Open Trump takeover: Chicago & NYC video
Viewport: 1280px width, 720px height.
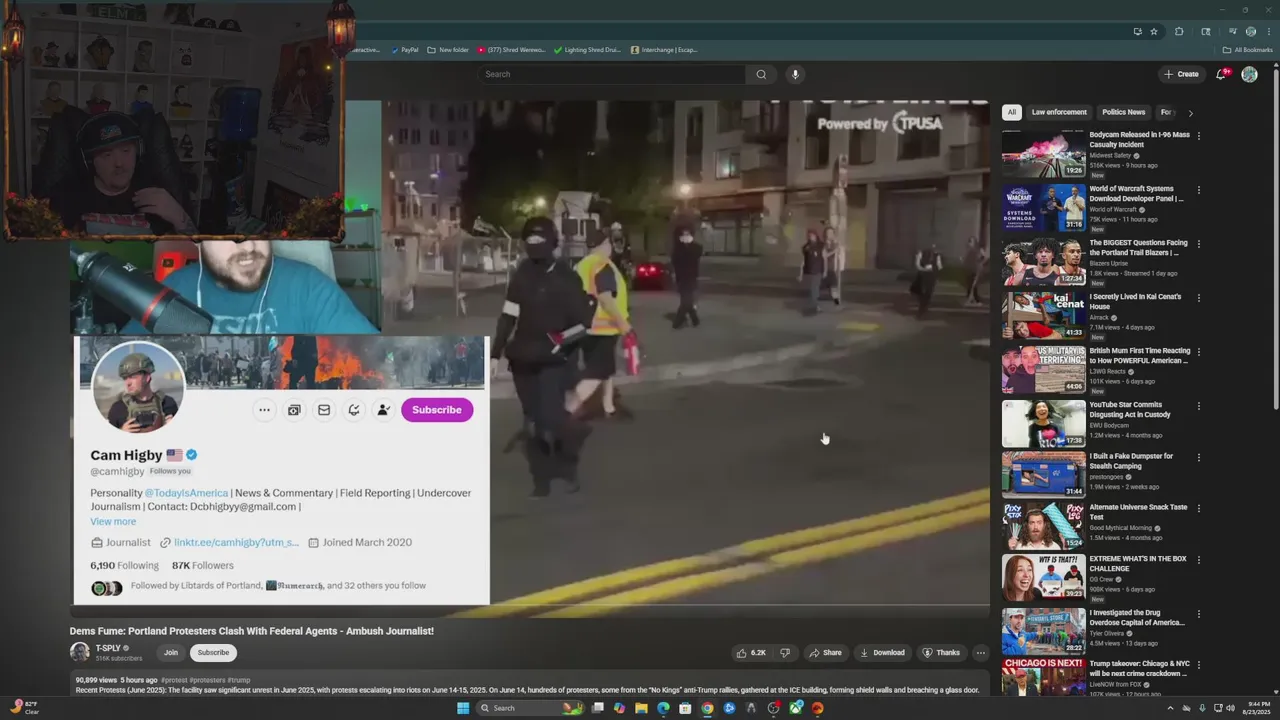pos(1044,678)
